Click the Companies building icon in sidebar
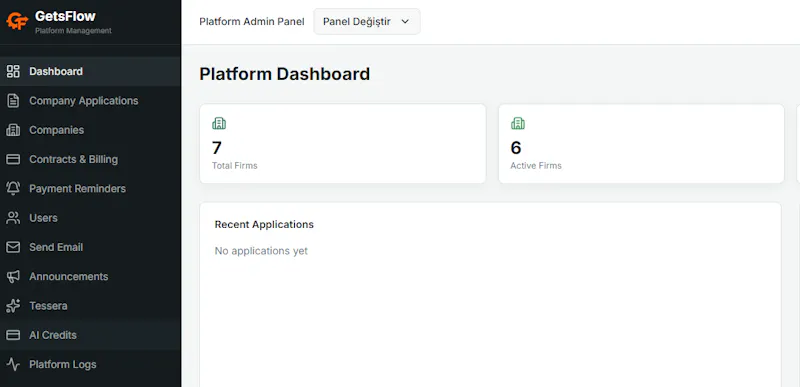800x387 pixels. (x=13, y=130)
